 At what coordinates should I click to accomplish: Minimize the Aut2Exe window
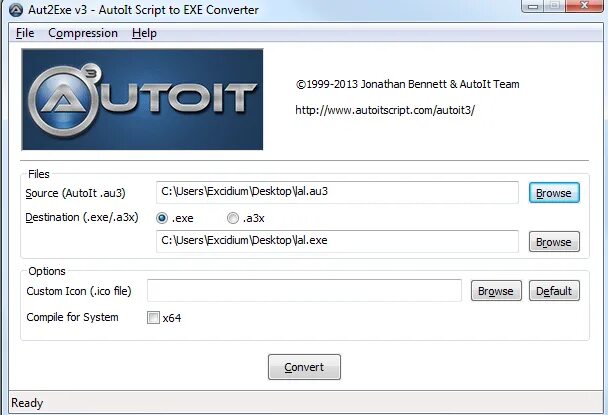point(533,6)
